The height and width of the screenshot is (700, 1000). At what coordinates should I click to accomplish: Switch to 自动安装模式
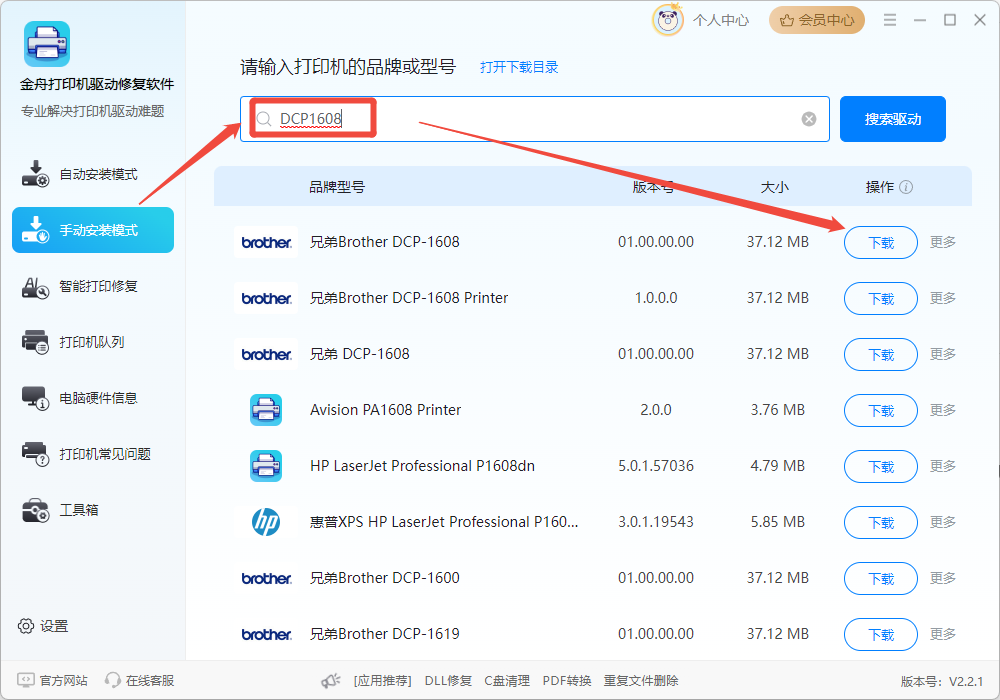93,174
